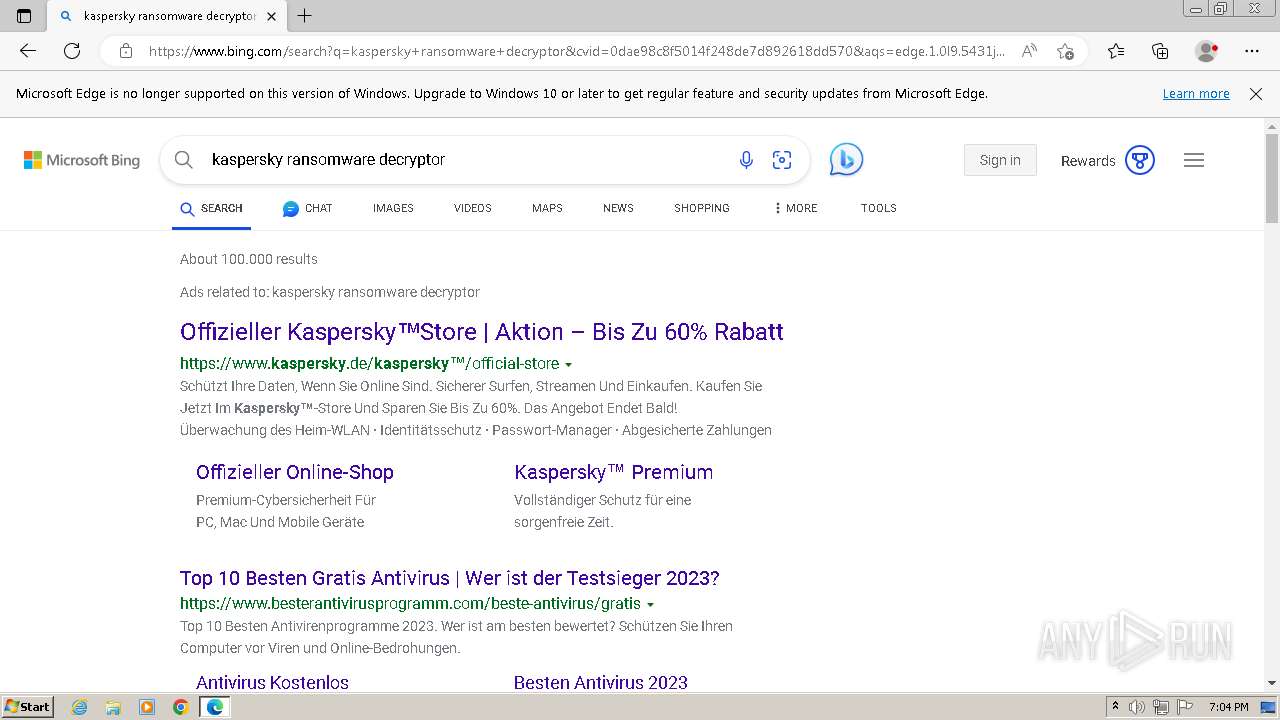This screenshot has height=720, width=1280.
Task: Open Bing hamburger settings menu
Action: click(x=1194, y=160)
